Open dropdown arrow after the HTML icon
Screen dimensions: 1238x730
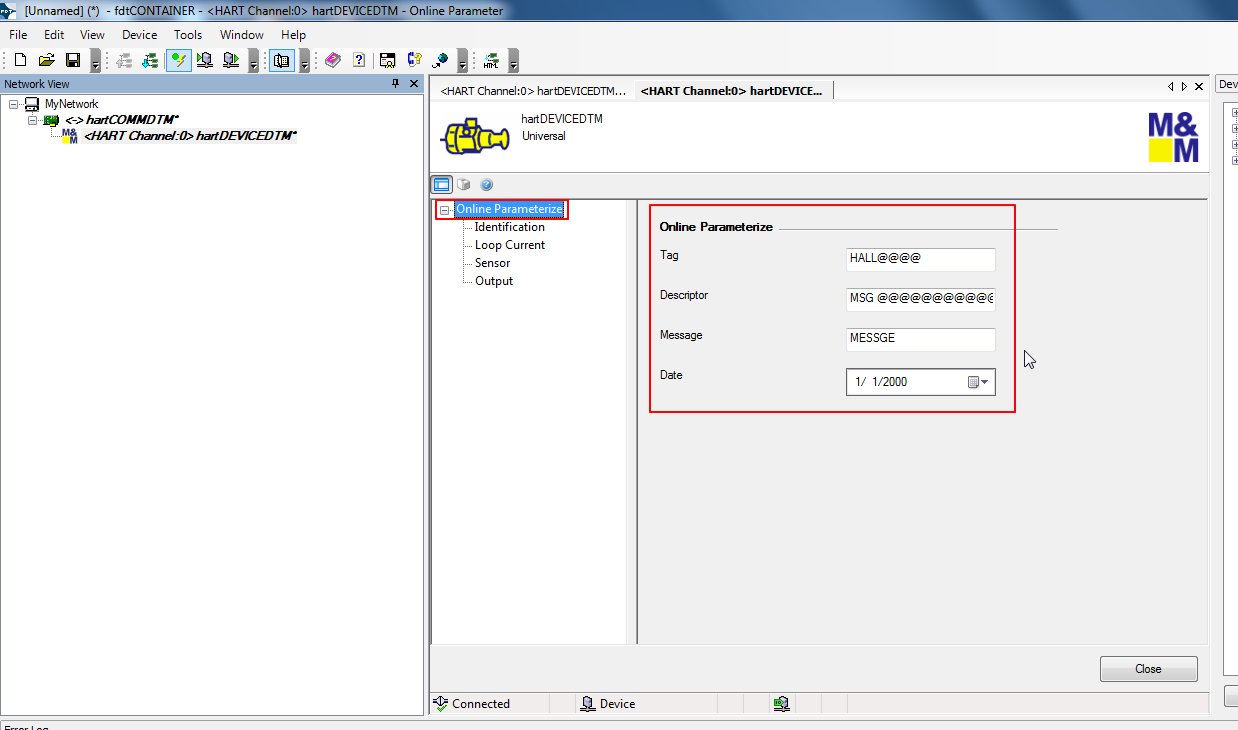(513, 62)
